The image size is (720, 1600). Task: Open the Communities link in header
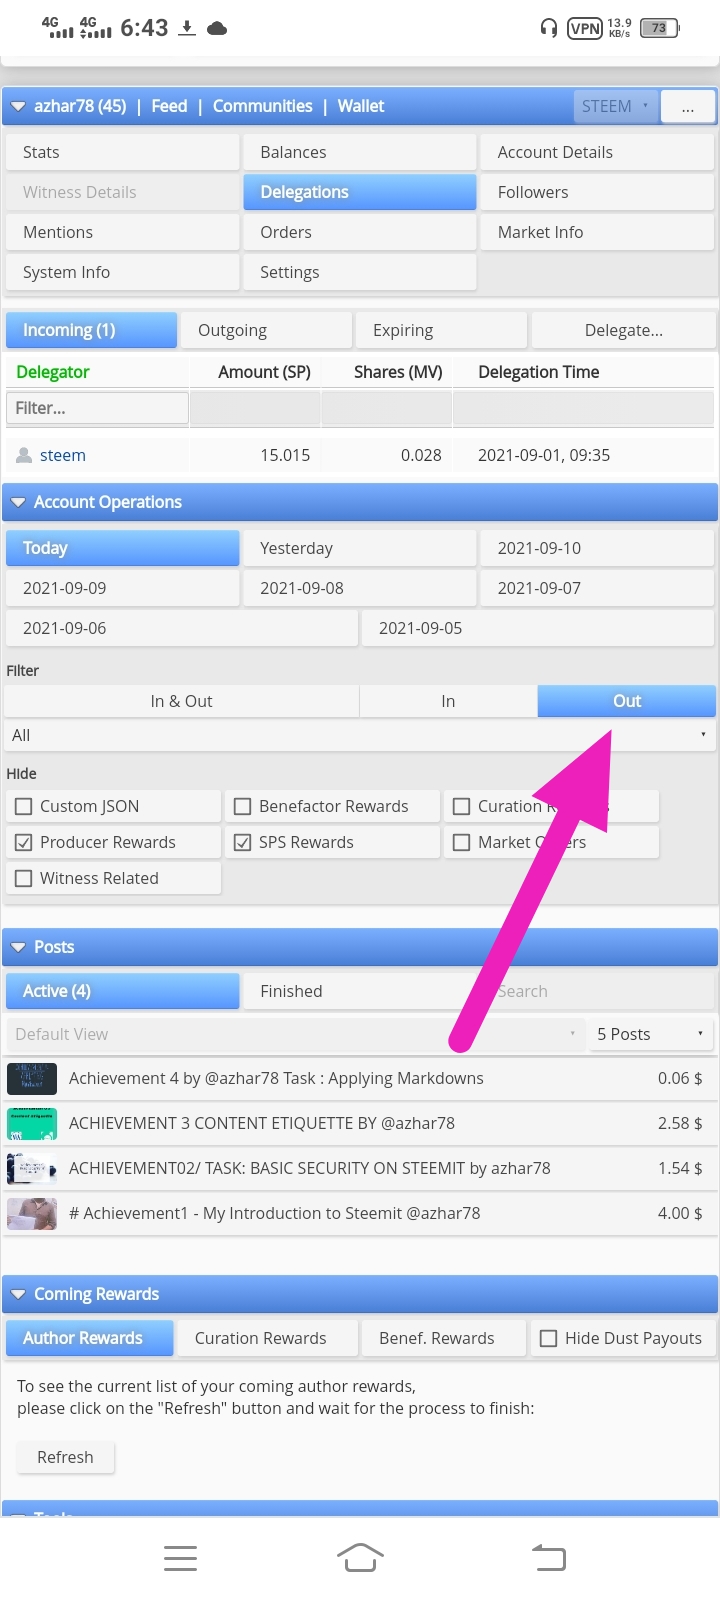tap(262, 106)
